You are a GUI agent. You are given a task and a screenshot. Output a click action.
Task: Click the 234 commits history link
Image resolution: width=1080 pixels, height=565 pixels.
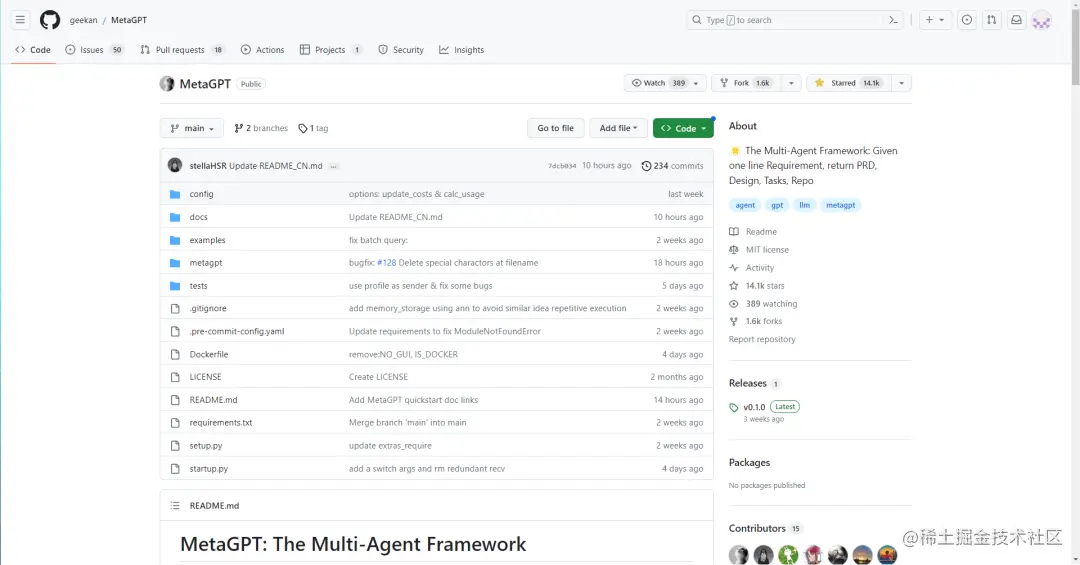pyautogui.click(x=672, y=166)
